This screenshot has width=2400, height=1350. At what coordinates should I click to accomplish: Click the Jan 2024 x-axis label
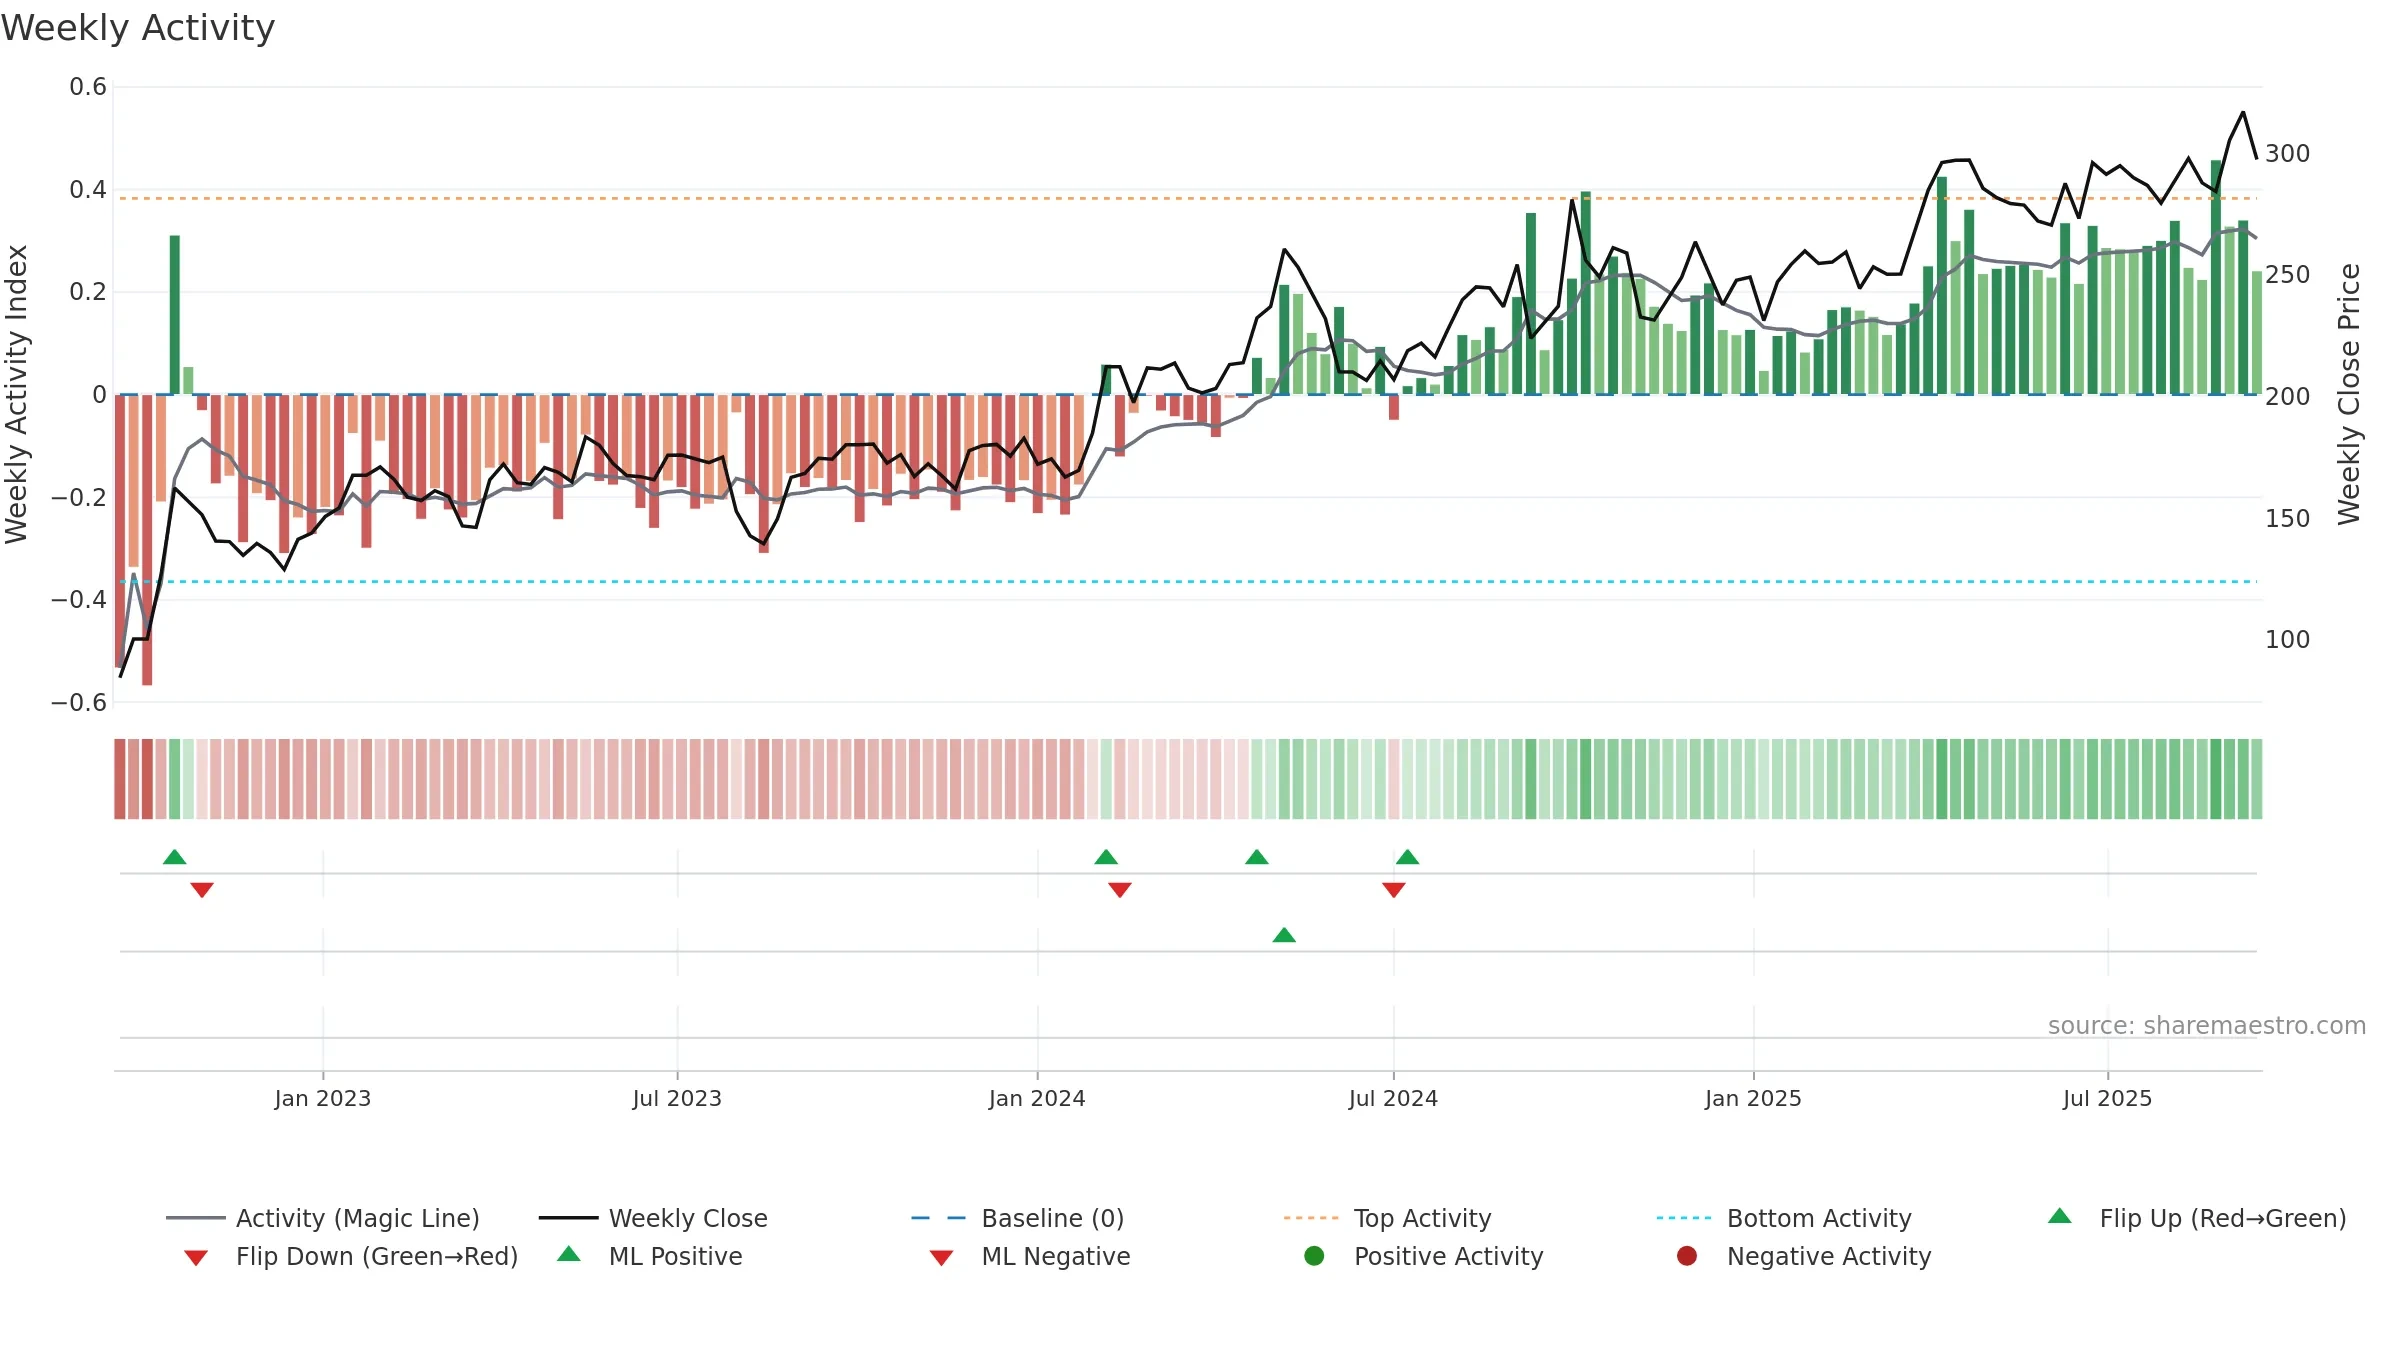(x=1037, y=1098)
